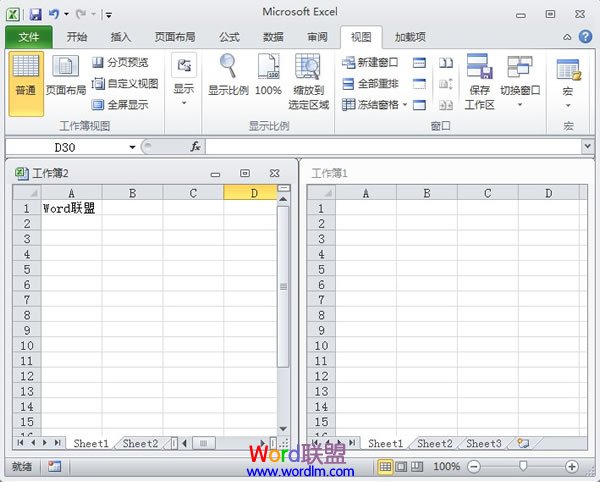Click New Window (新建窗口)
Image resolution: width=600 pixels, height=482 pixels.
click(370, 62)
